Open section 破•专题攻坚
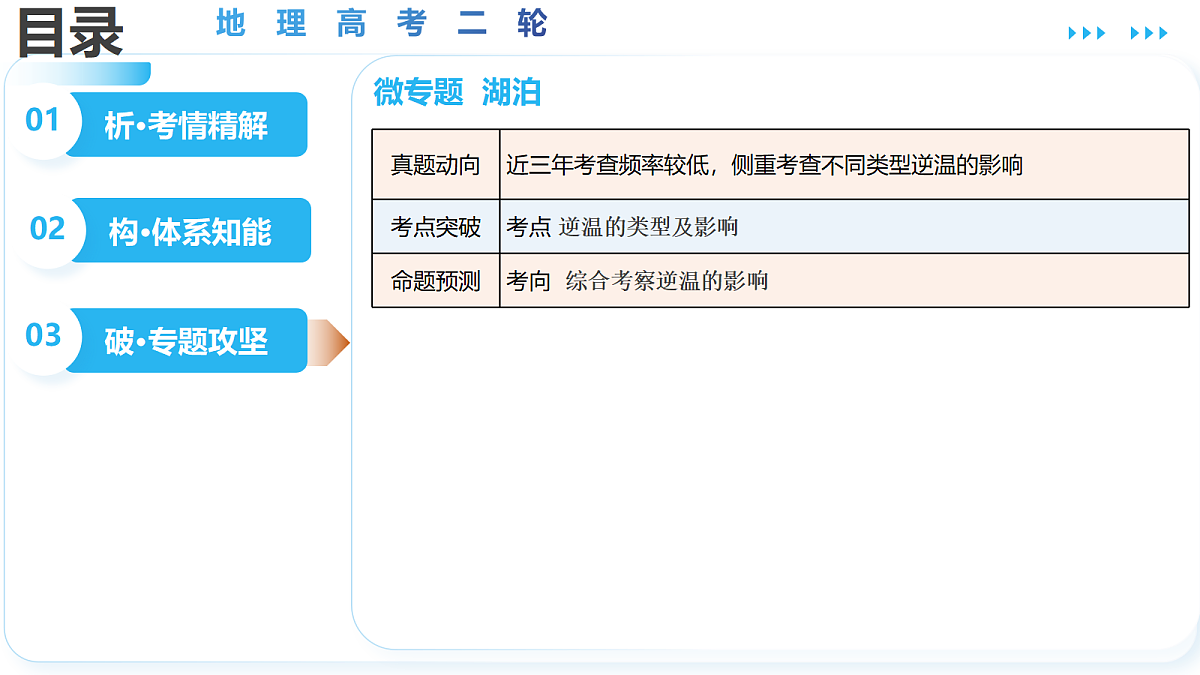The image size is (1200, 675). [186, 341]
